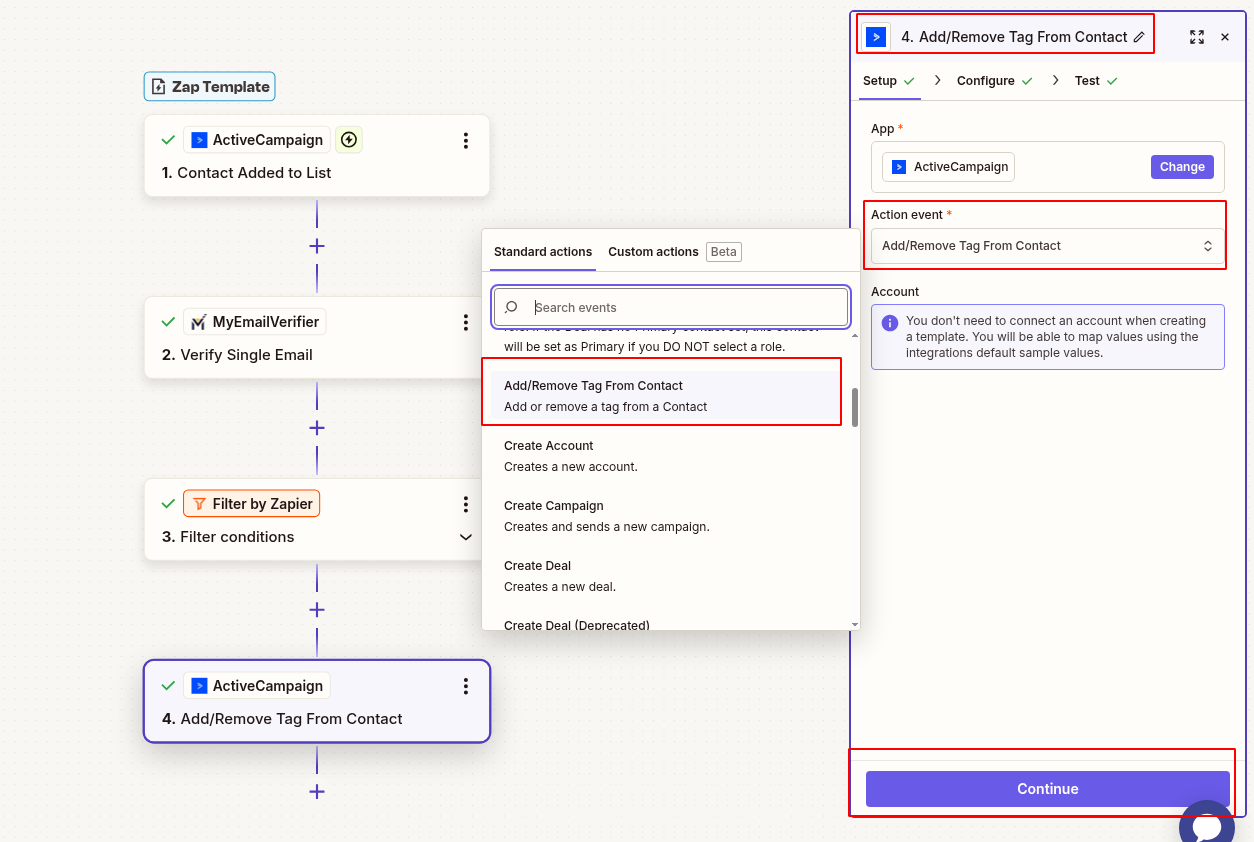Switch to the Custom actions tab
The width and height of the screenshot is (1254, 842).
(653, 251)
